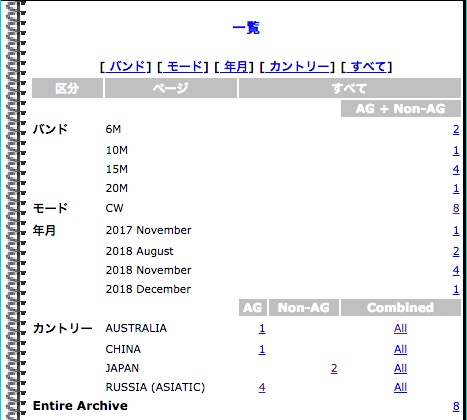The image size is (467, 420).
Task: Select the CHINA country label
Action: pyautogui.click(x=123, y=349)
